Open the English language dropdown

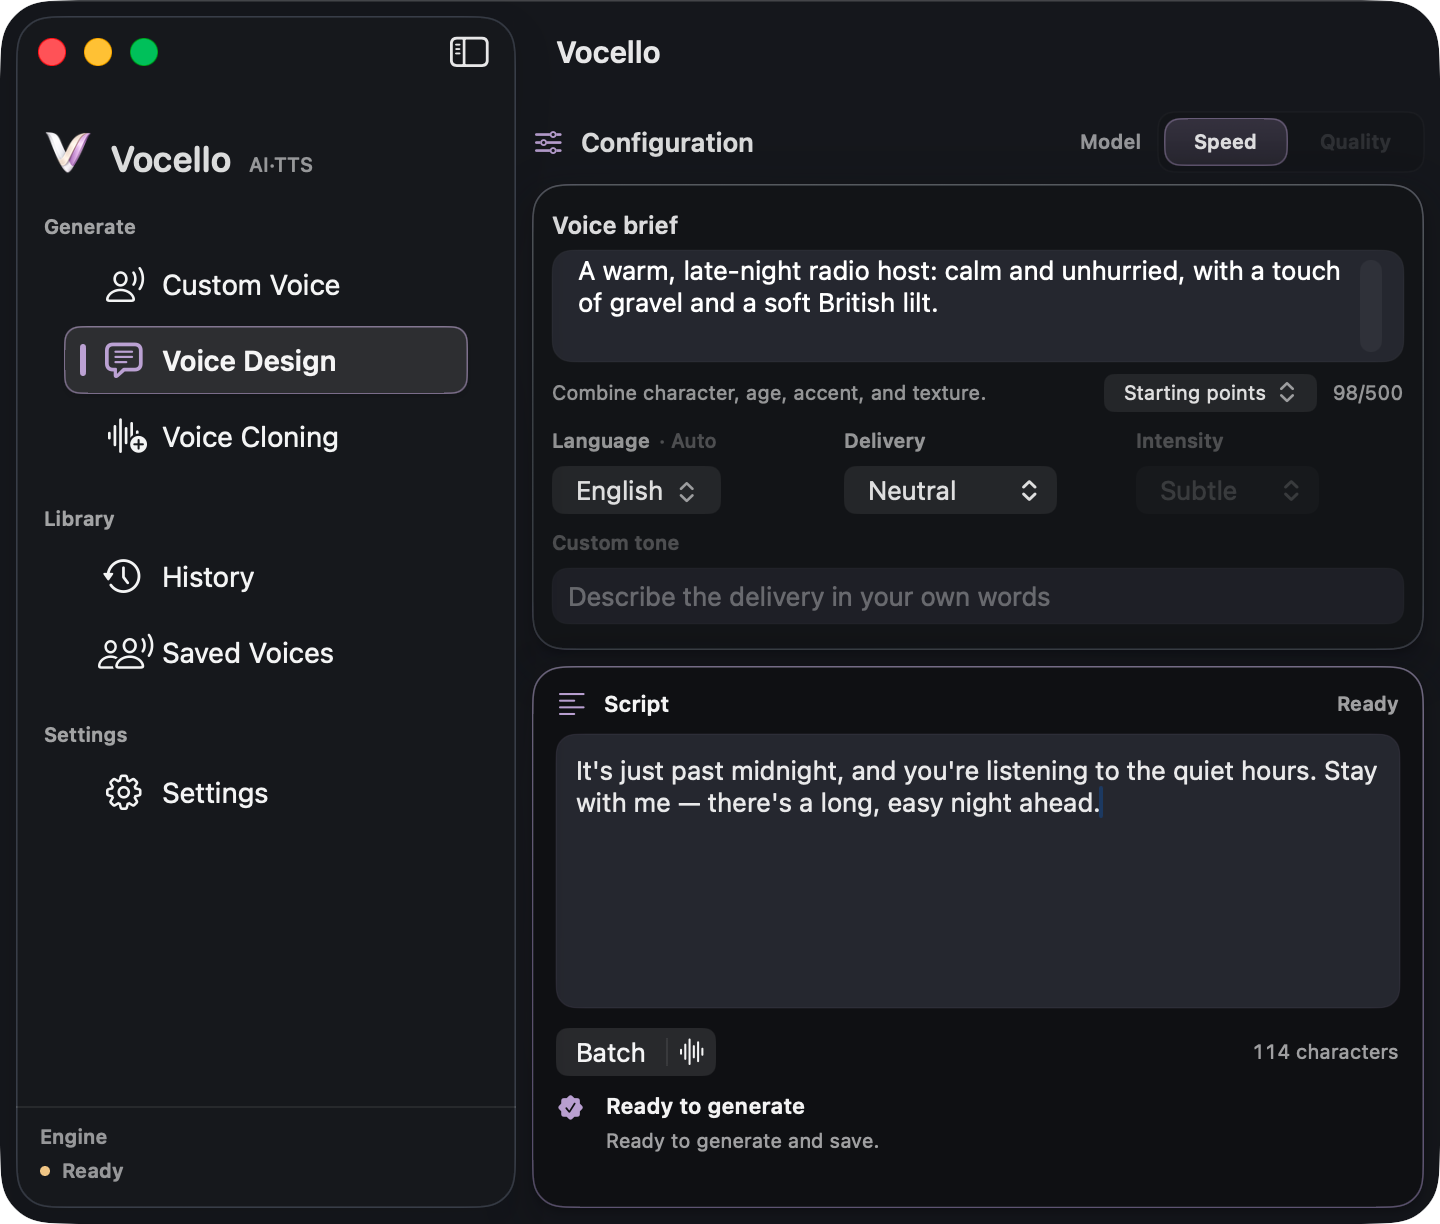coord(636,491)
